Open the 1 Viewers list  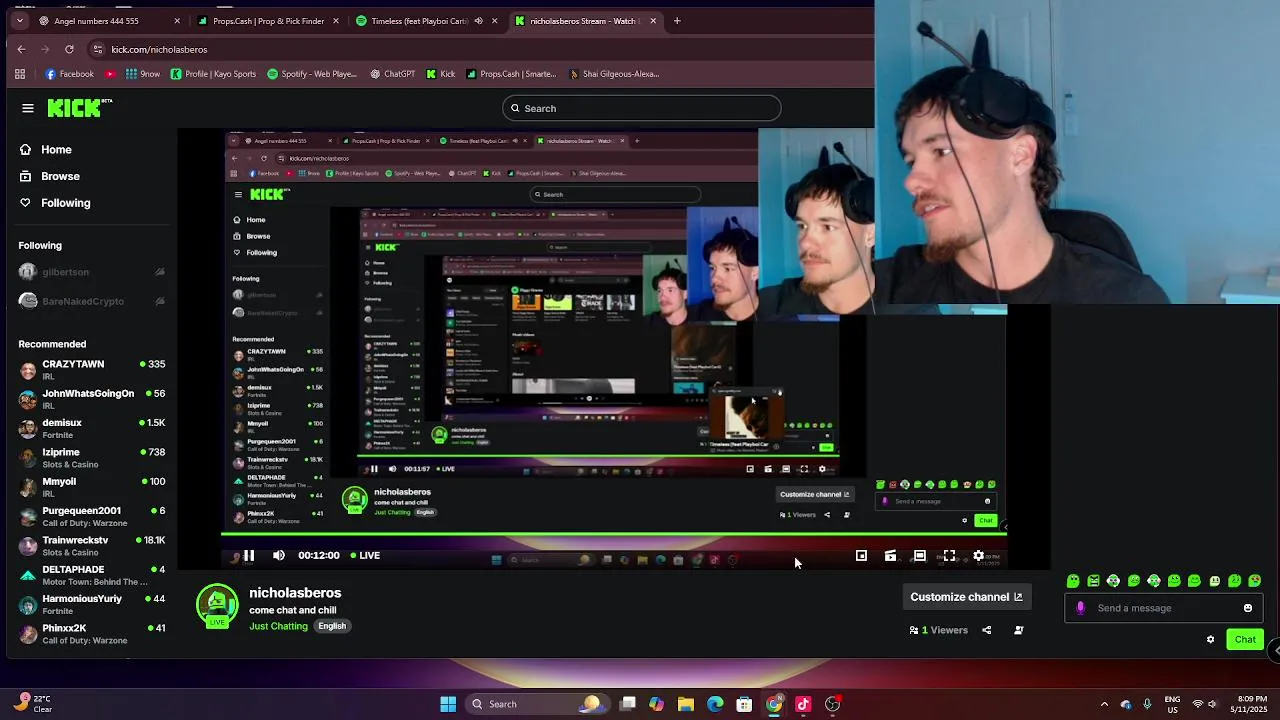(939, 630)
